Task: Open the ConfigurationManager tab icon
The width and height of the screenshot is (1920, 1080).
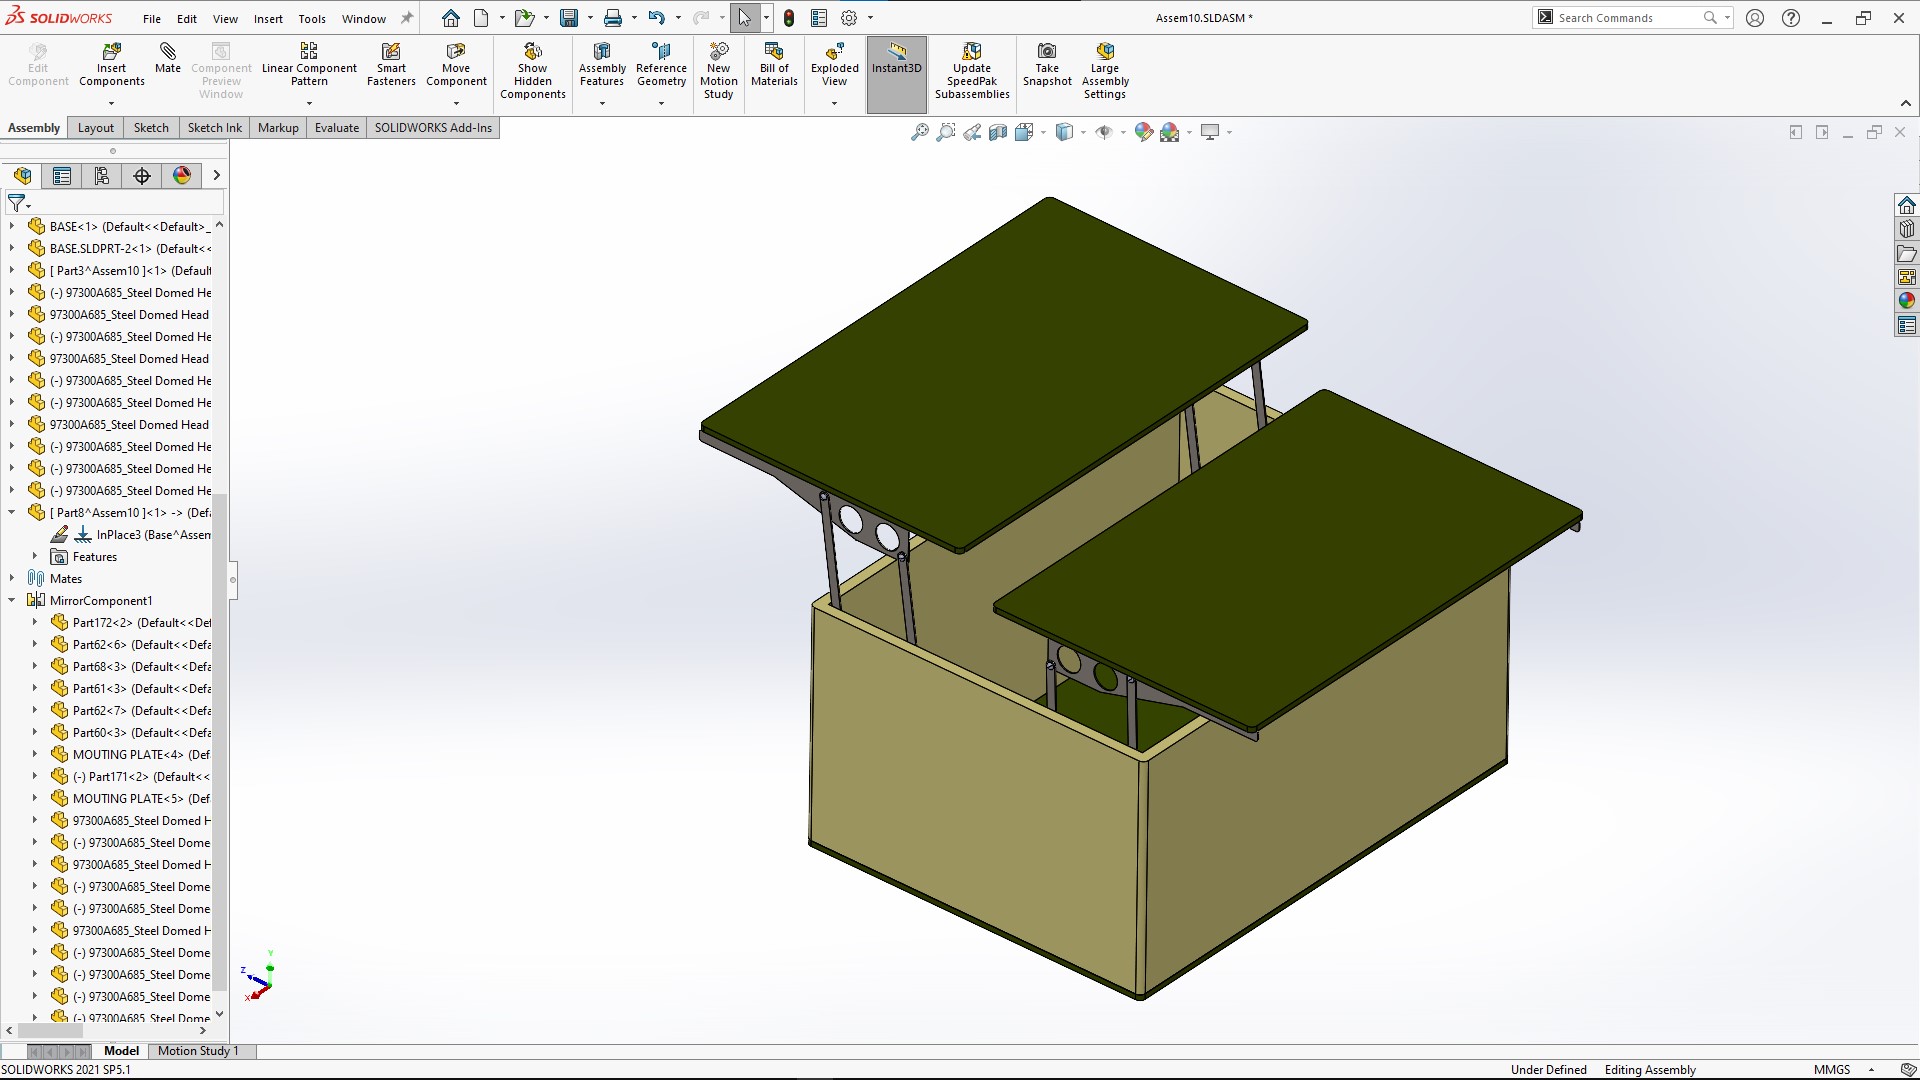Action: [102, 176]
